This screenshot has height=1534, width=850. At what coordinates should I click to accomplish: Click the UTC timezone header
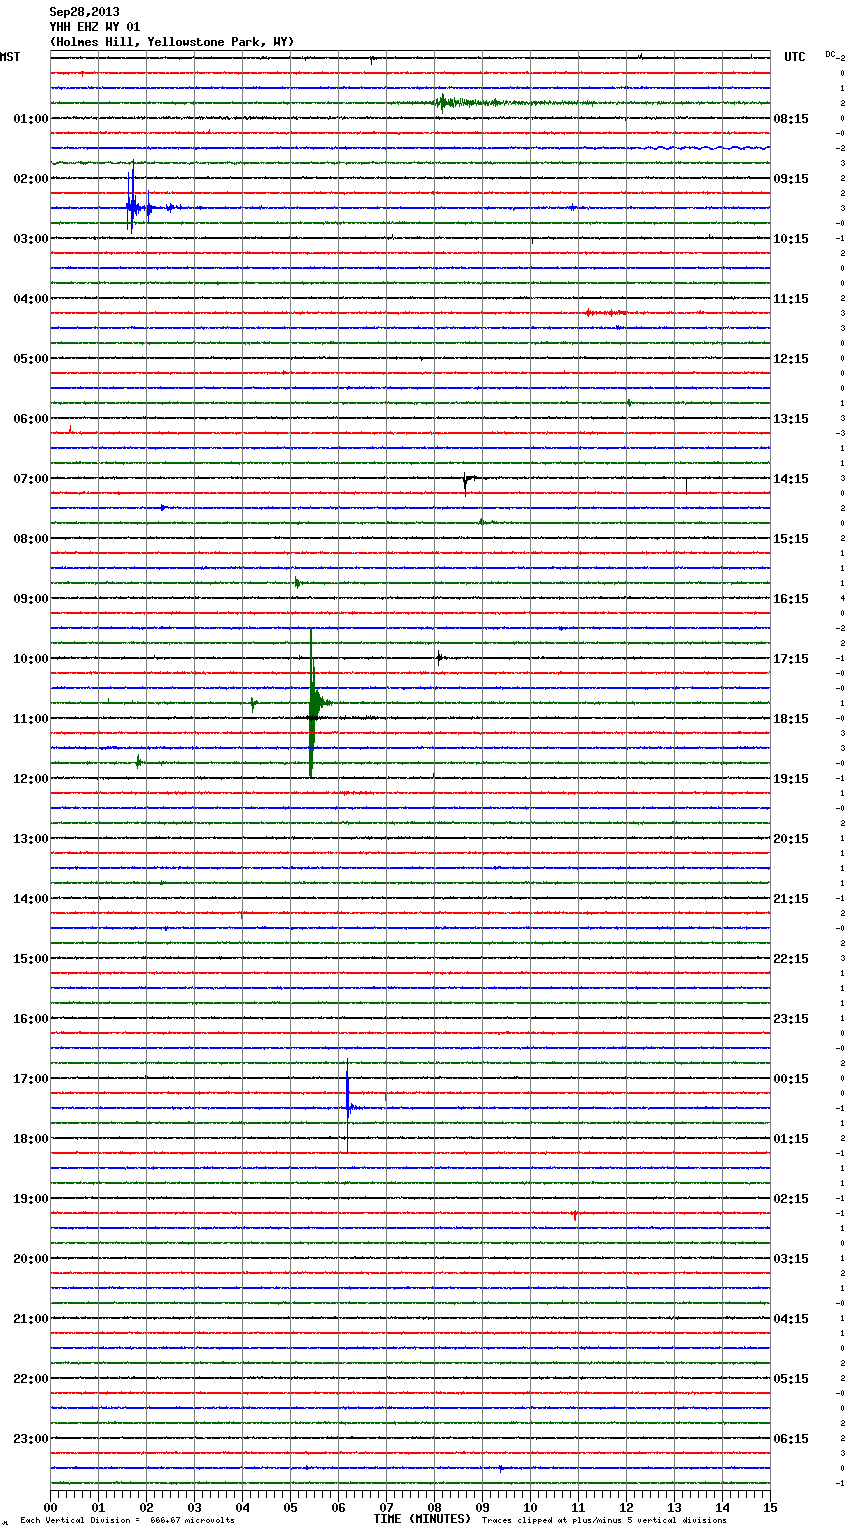pyautogui.click(x=794, y=57)
